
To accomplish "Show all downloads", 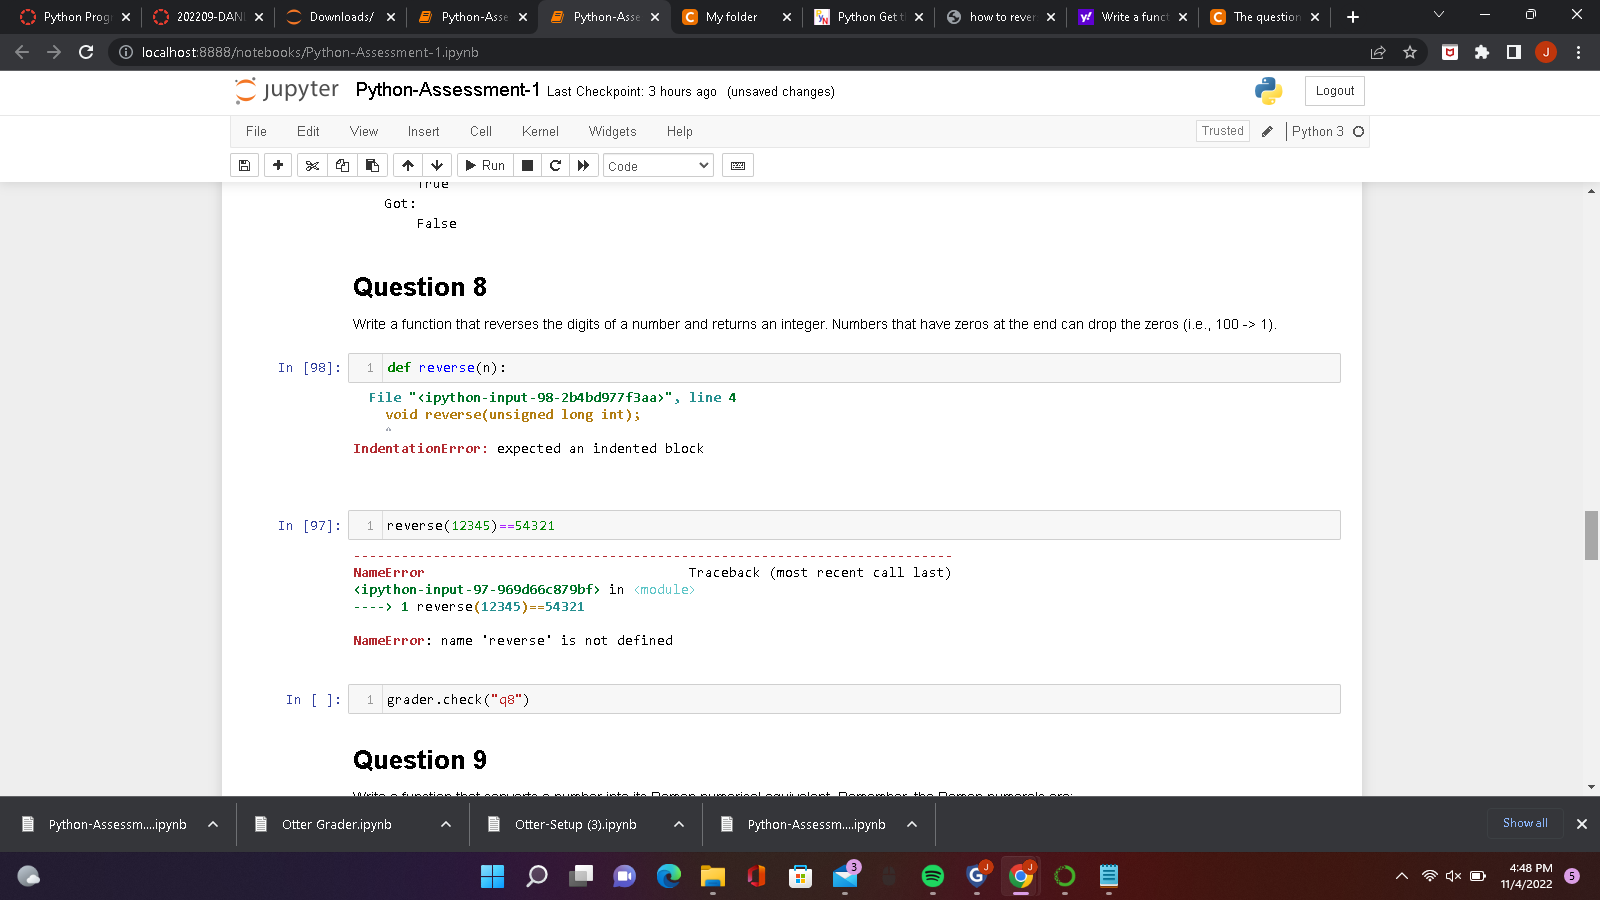I will point(1525,823).
